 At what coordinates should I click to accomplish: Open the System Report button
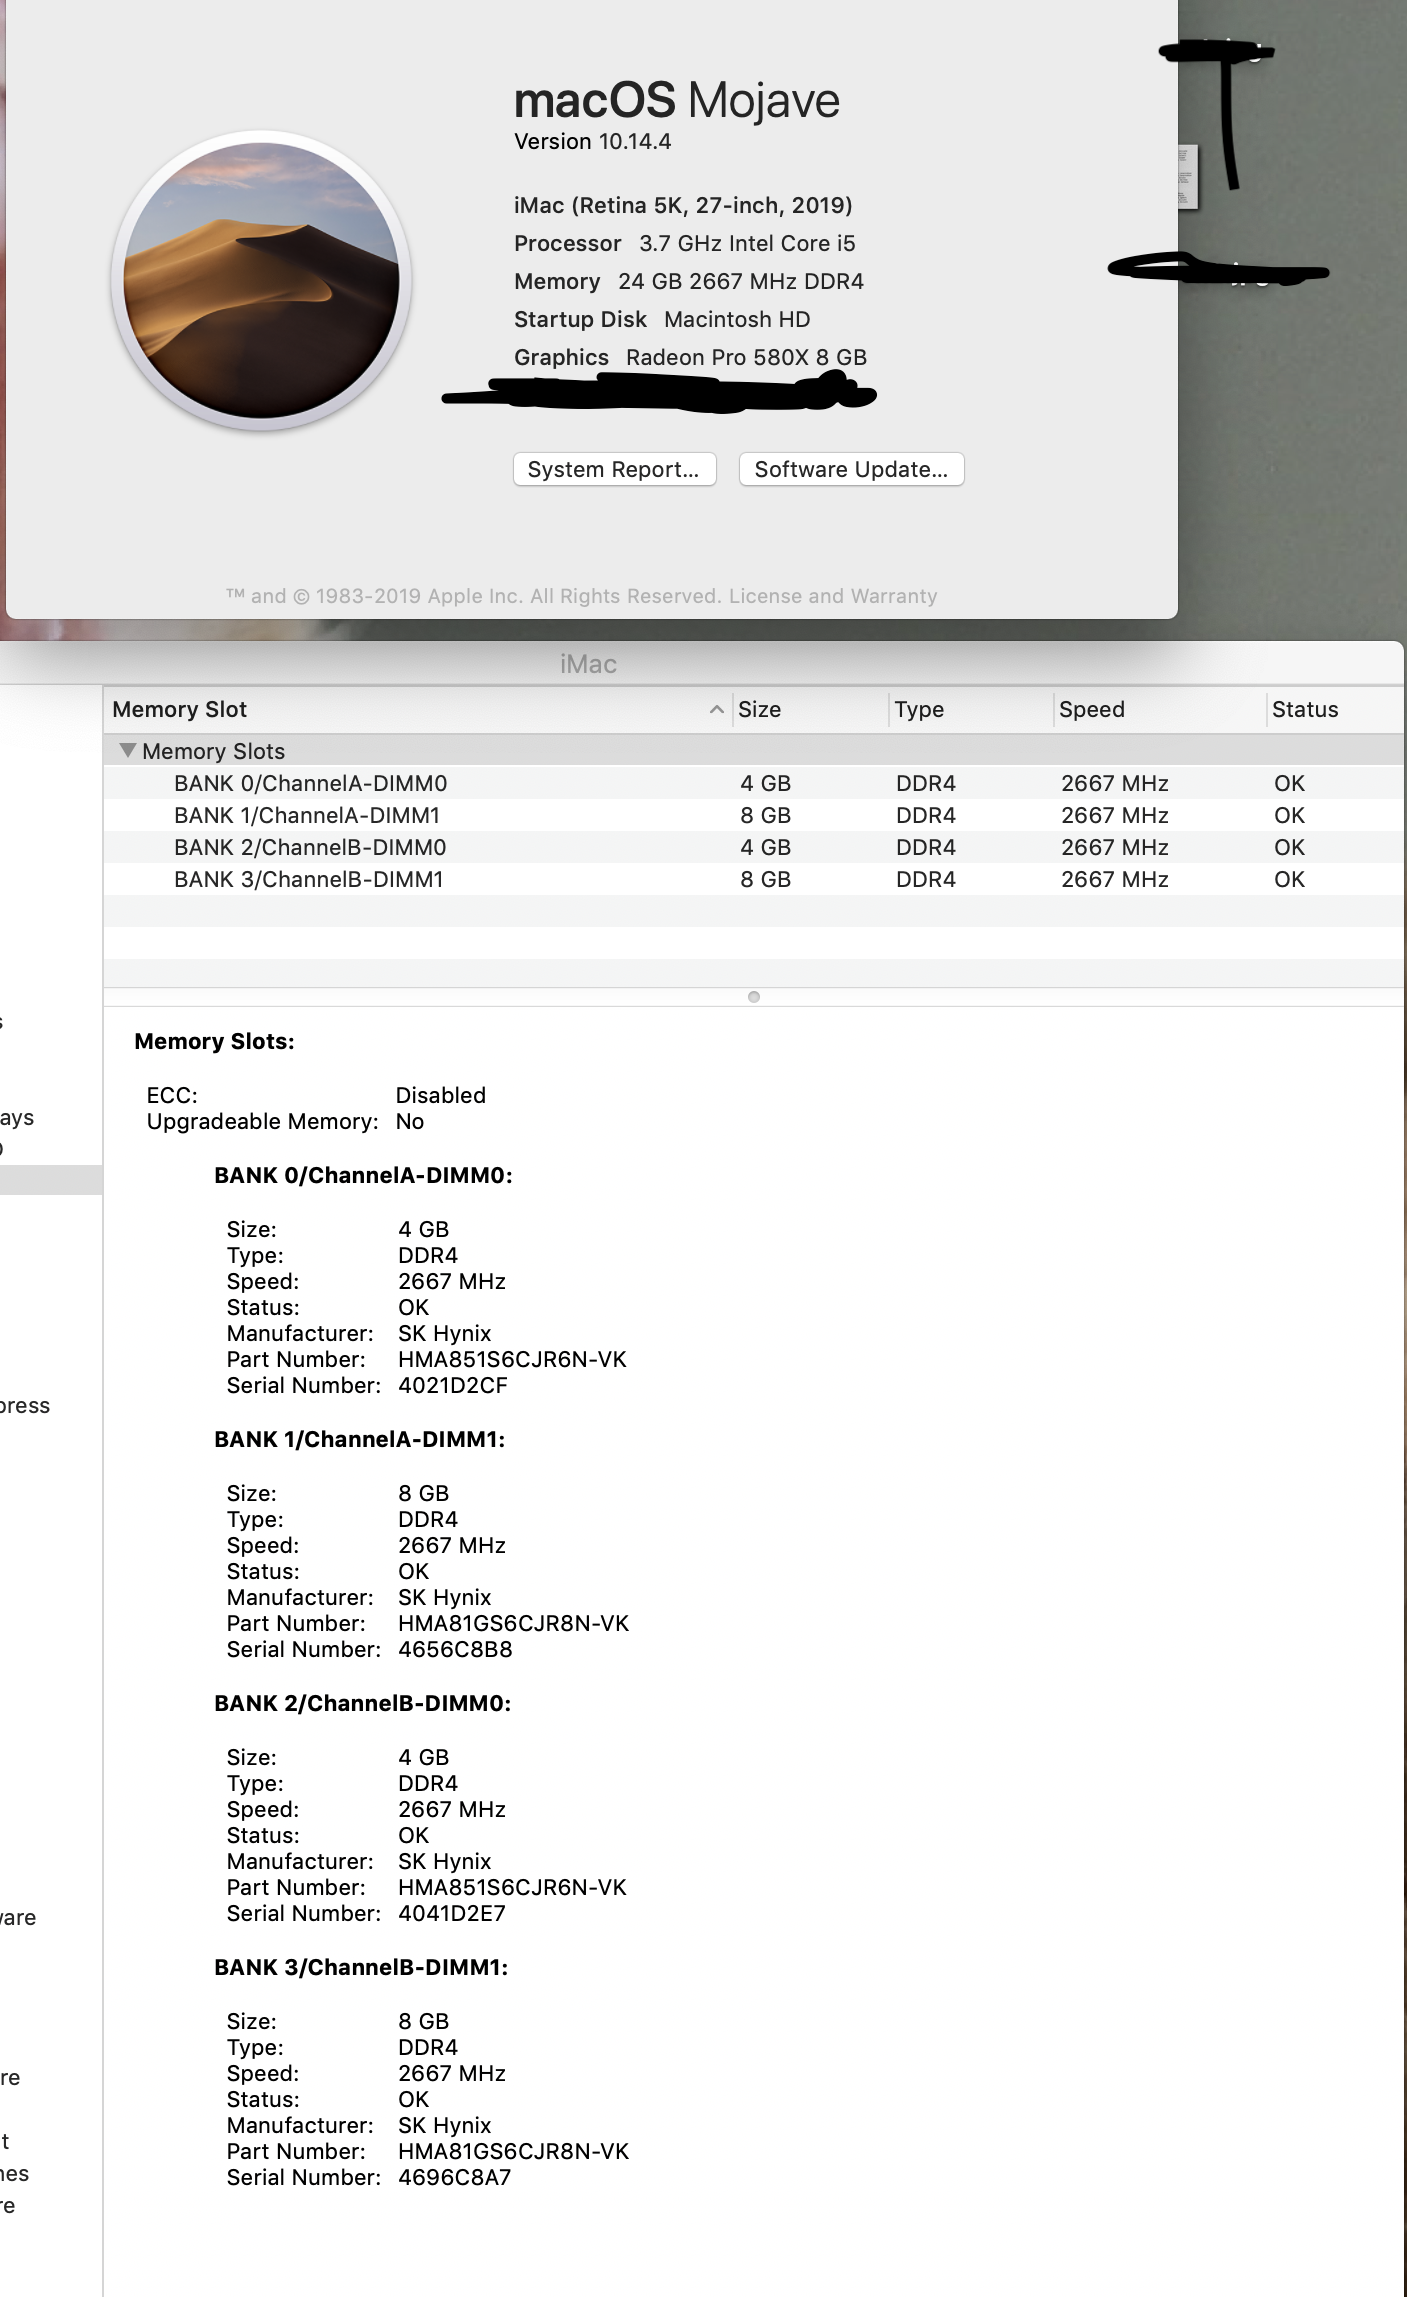(x=614, y=470)
